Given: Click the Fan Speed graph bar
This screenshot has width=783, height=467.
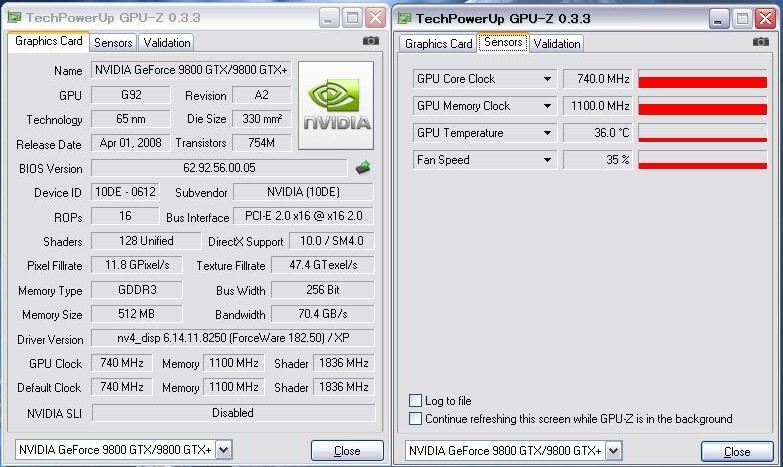Looking at the screenshot, I should click(x=703, y=160).
